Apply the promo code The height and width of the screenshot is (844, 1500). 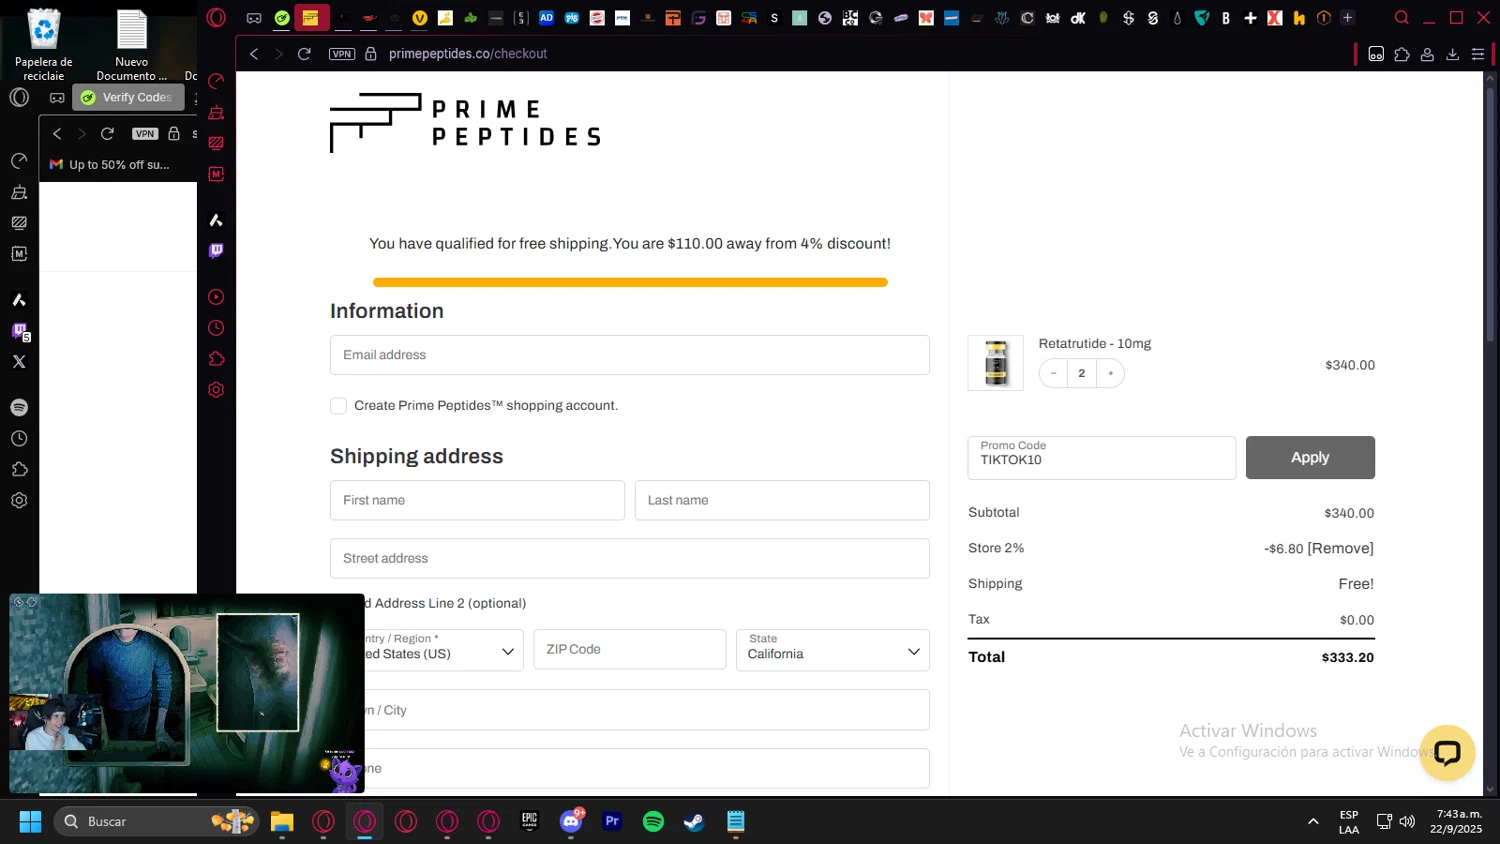coord(1310,458)
